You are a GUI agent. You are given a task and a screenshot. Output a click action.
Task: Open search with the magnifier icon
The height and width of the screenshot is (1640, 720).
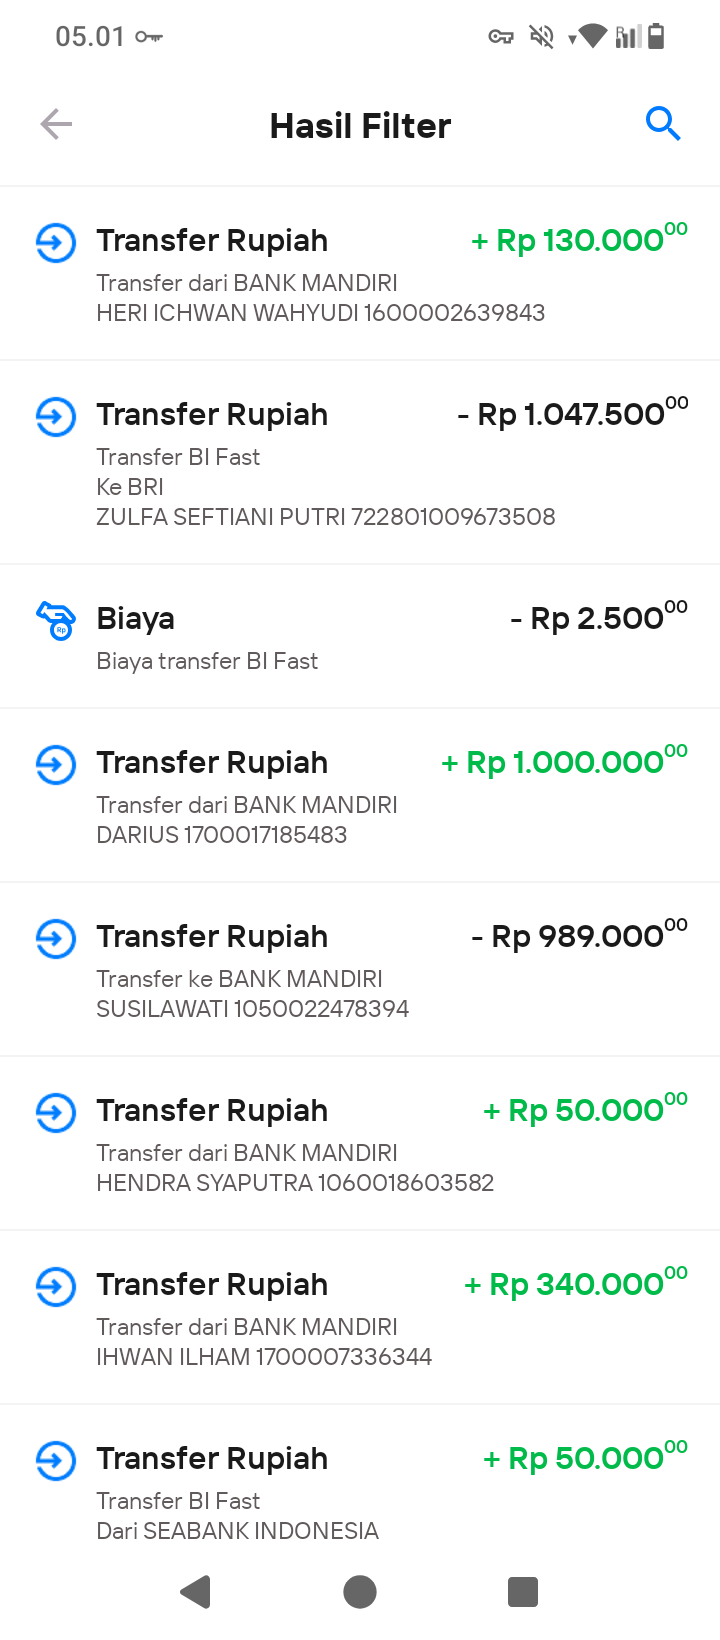click(x=663, y=124)
